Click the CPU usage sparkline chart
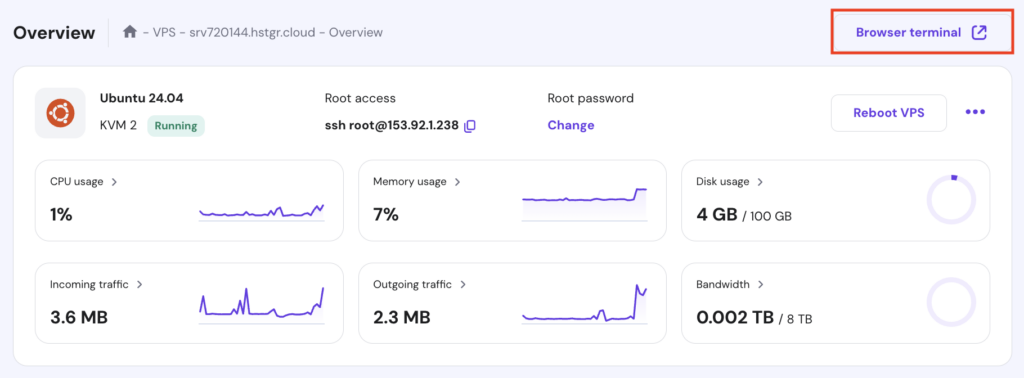 coord(262,213)
